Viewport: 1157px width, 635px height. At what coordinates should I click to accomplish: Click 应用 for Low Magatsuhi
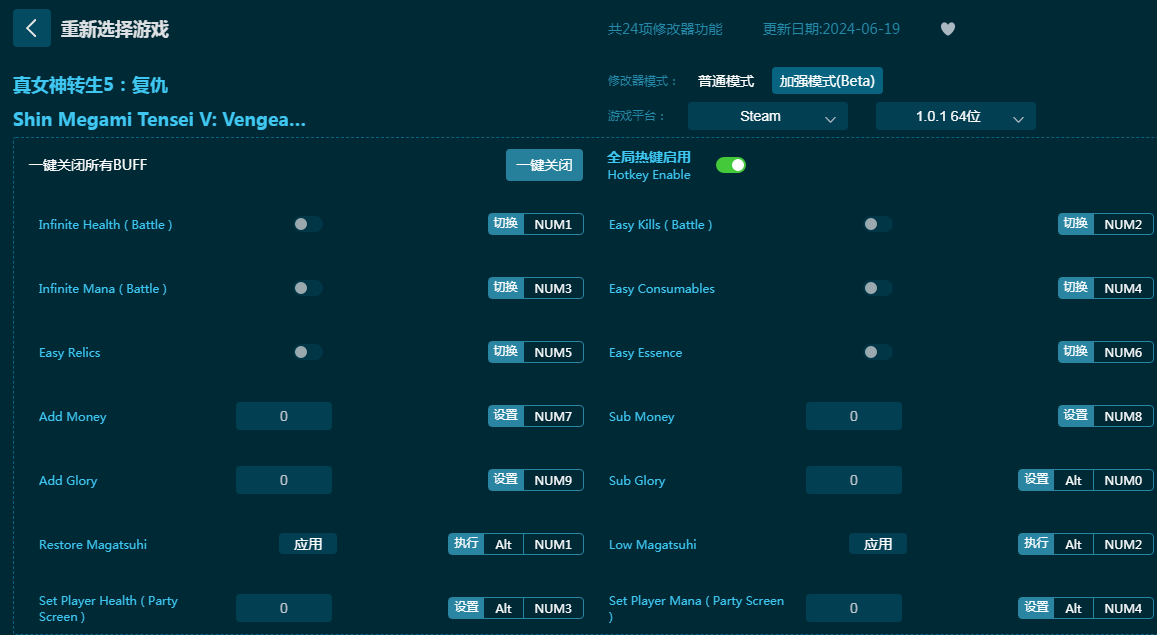click(878, 544)
